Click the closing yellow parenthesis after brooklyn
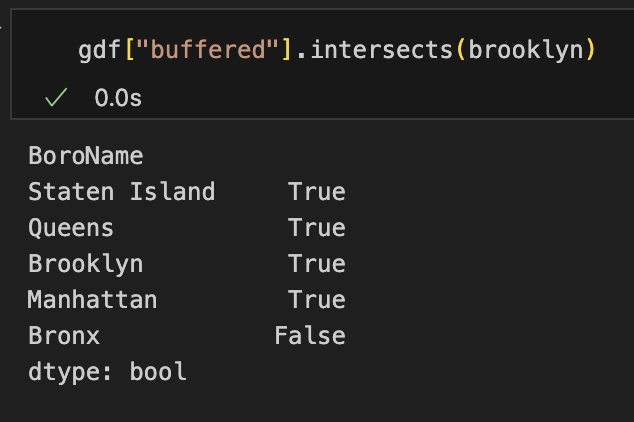The height and width of the screenshot is (422, 634). [590, 48]
